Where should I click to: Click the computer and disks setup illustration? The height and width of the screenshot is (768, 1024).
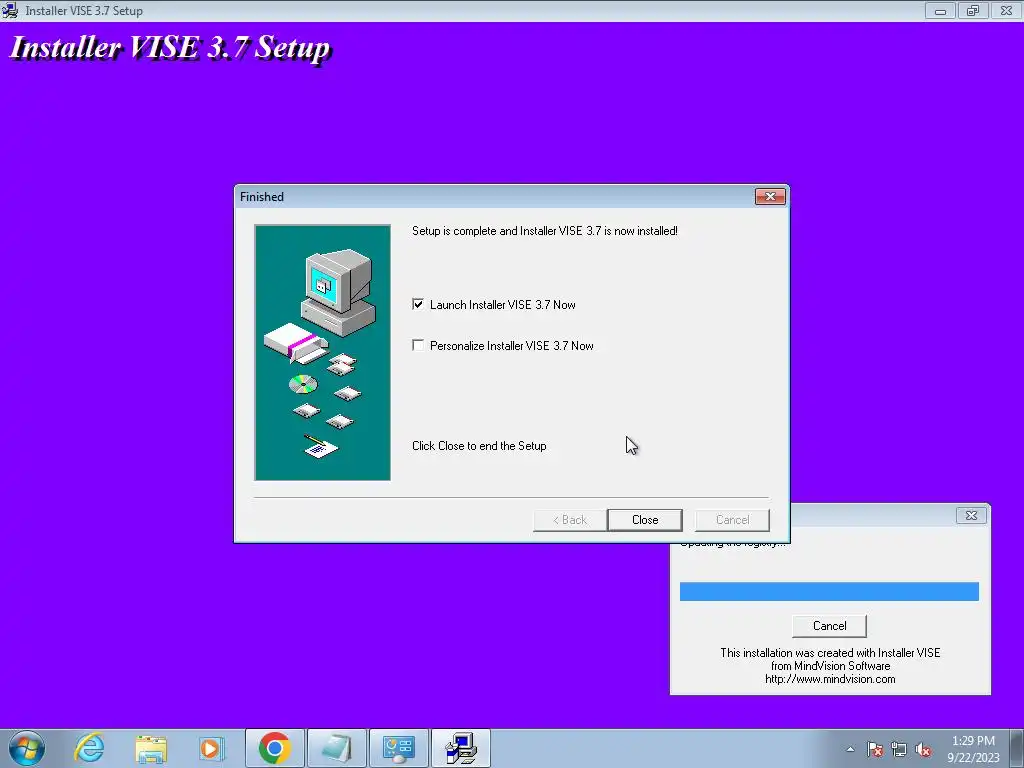pyautogui.click(x=323, y=353)
